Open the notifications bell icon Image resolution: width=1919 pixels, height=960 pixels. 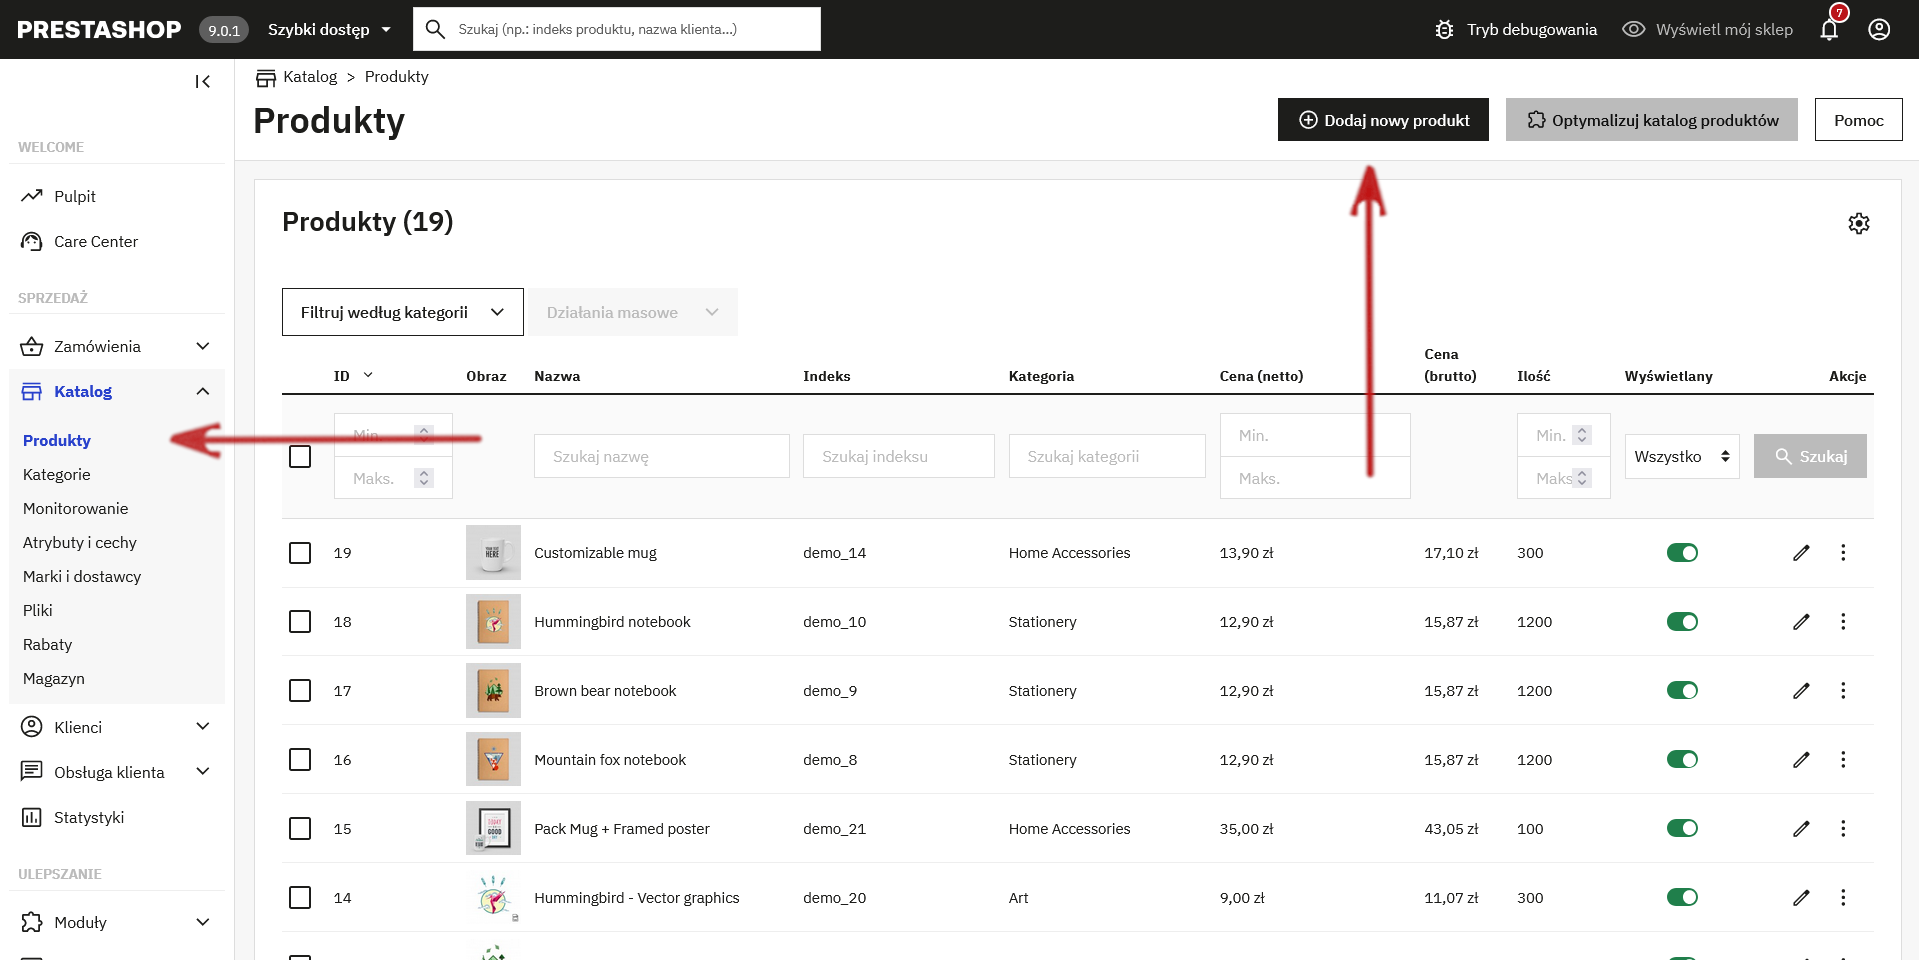click(x=1829, y=30)
